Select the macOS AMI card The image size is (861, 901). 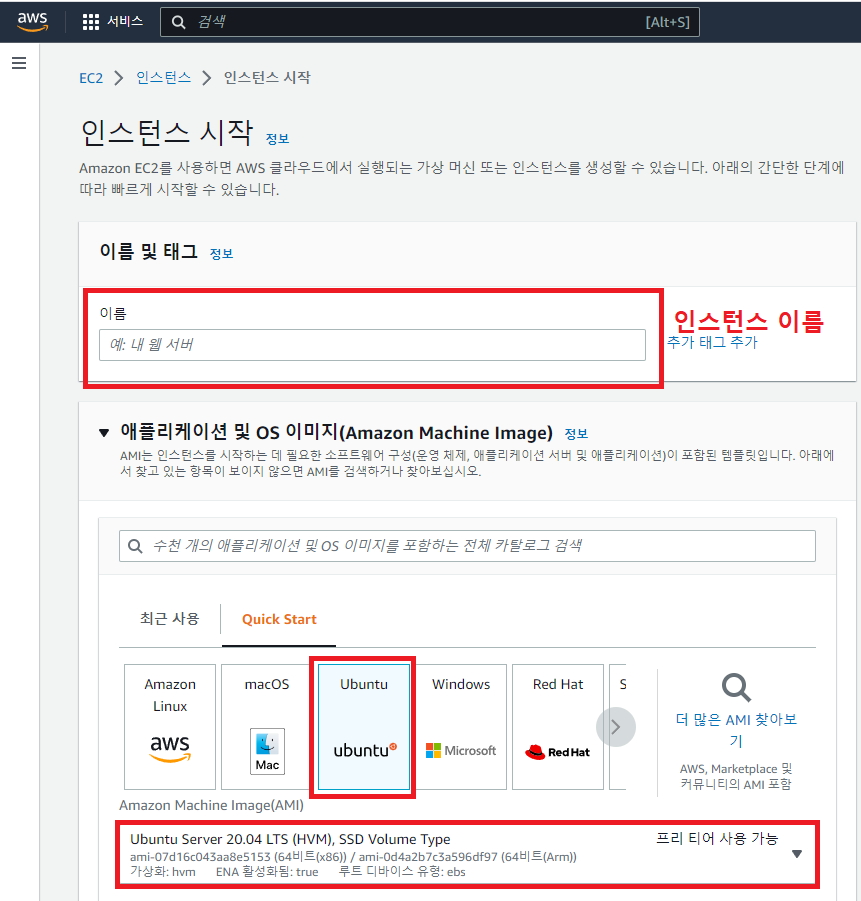point(267,727)
